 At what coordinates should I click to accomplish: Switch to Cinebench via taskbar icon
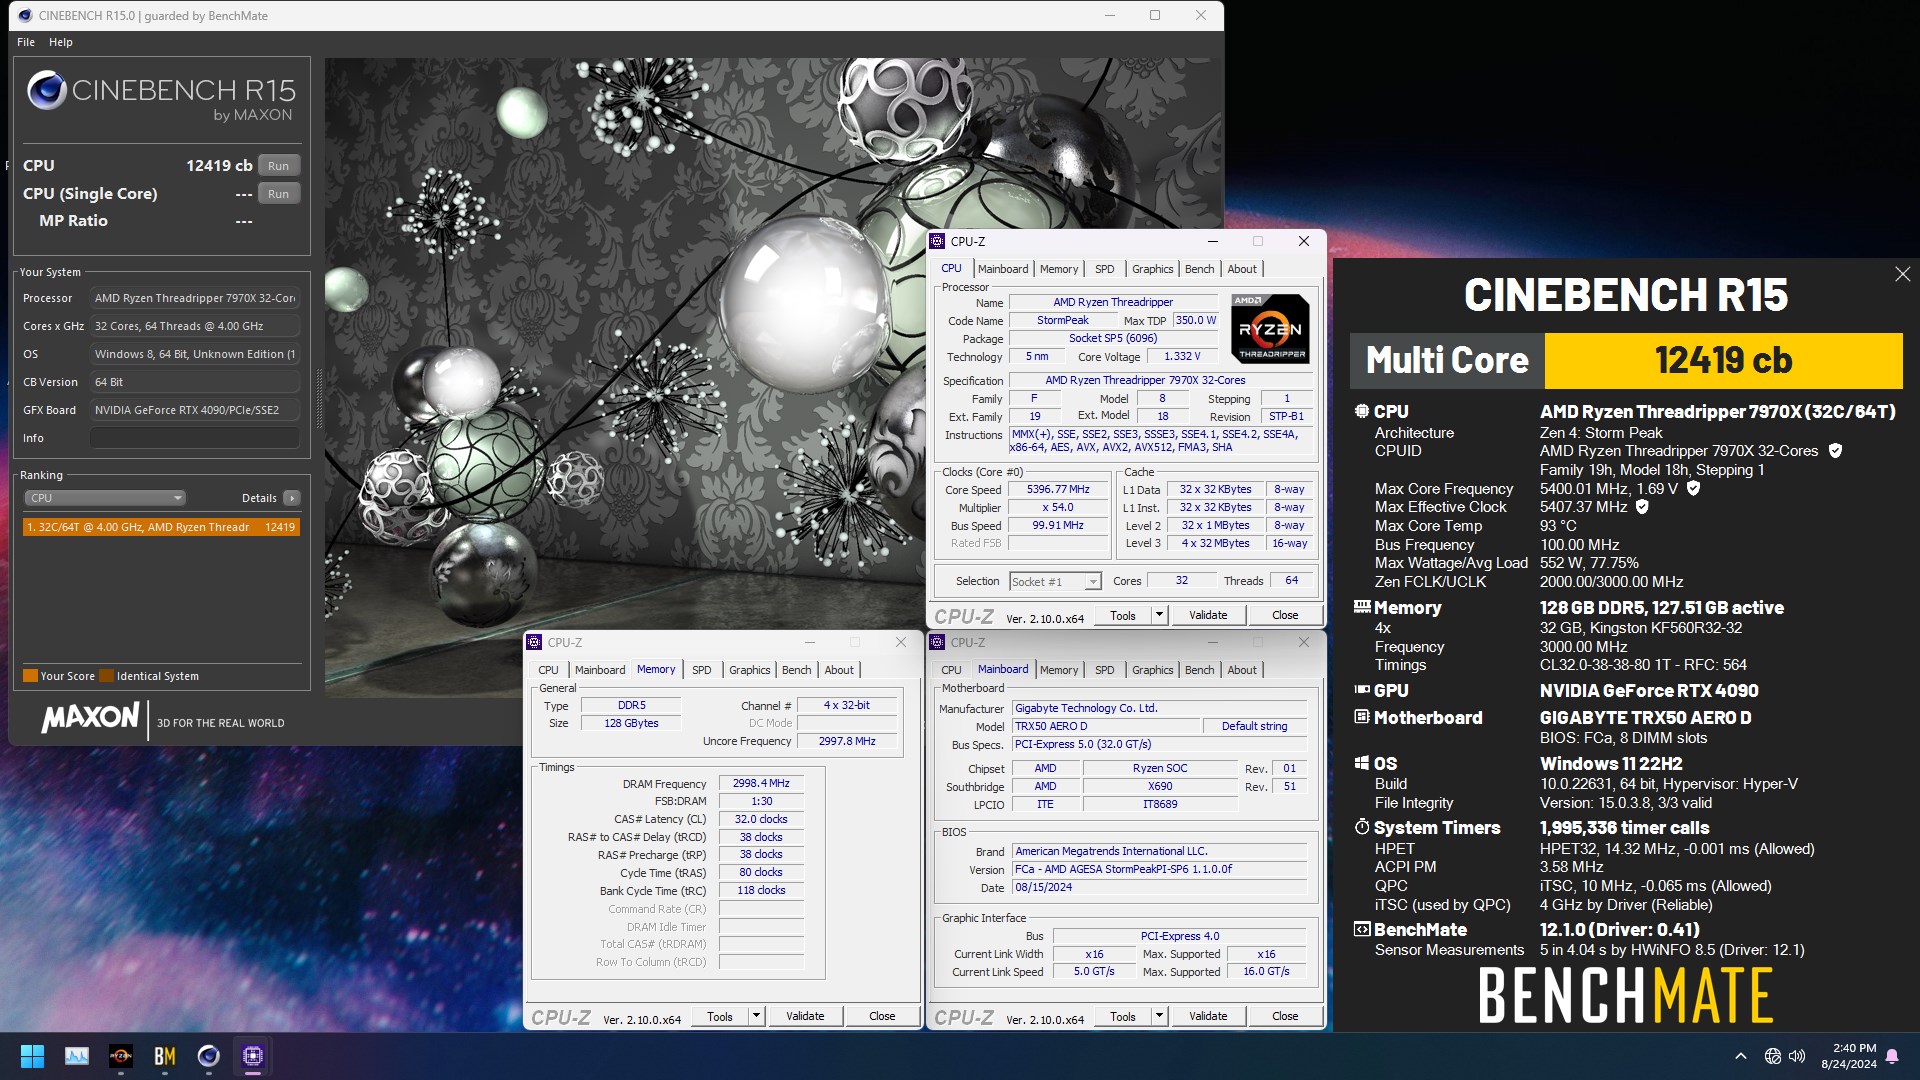pyautogui.click(x=208, y=1056)
